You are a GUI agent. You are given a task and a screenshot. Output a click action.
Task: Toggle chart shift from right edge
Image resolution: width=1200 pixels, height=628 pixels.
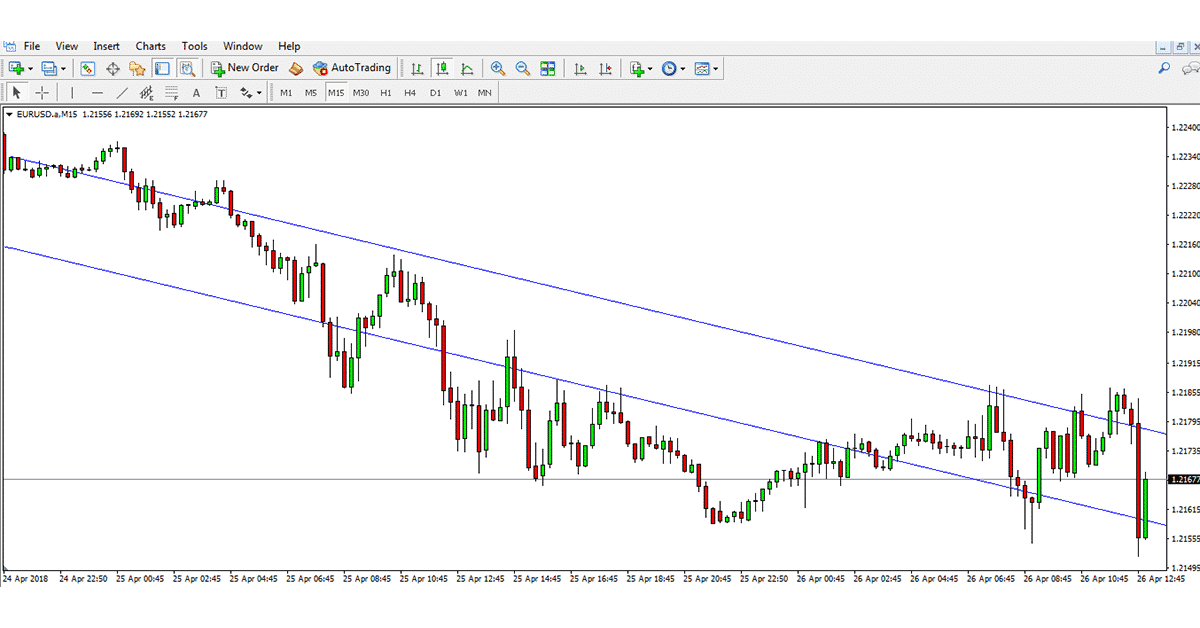[x=604, y=68]
